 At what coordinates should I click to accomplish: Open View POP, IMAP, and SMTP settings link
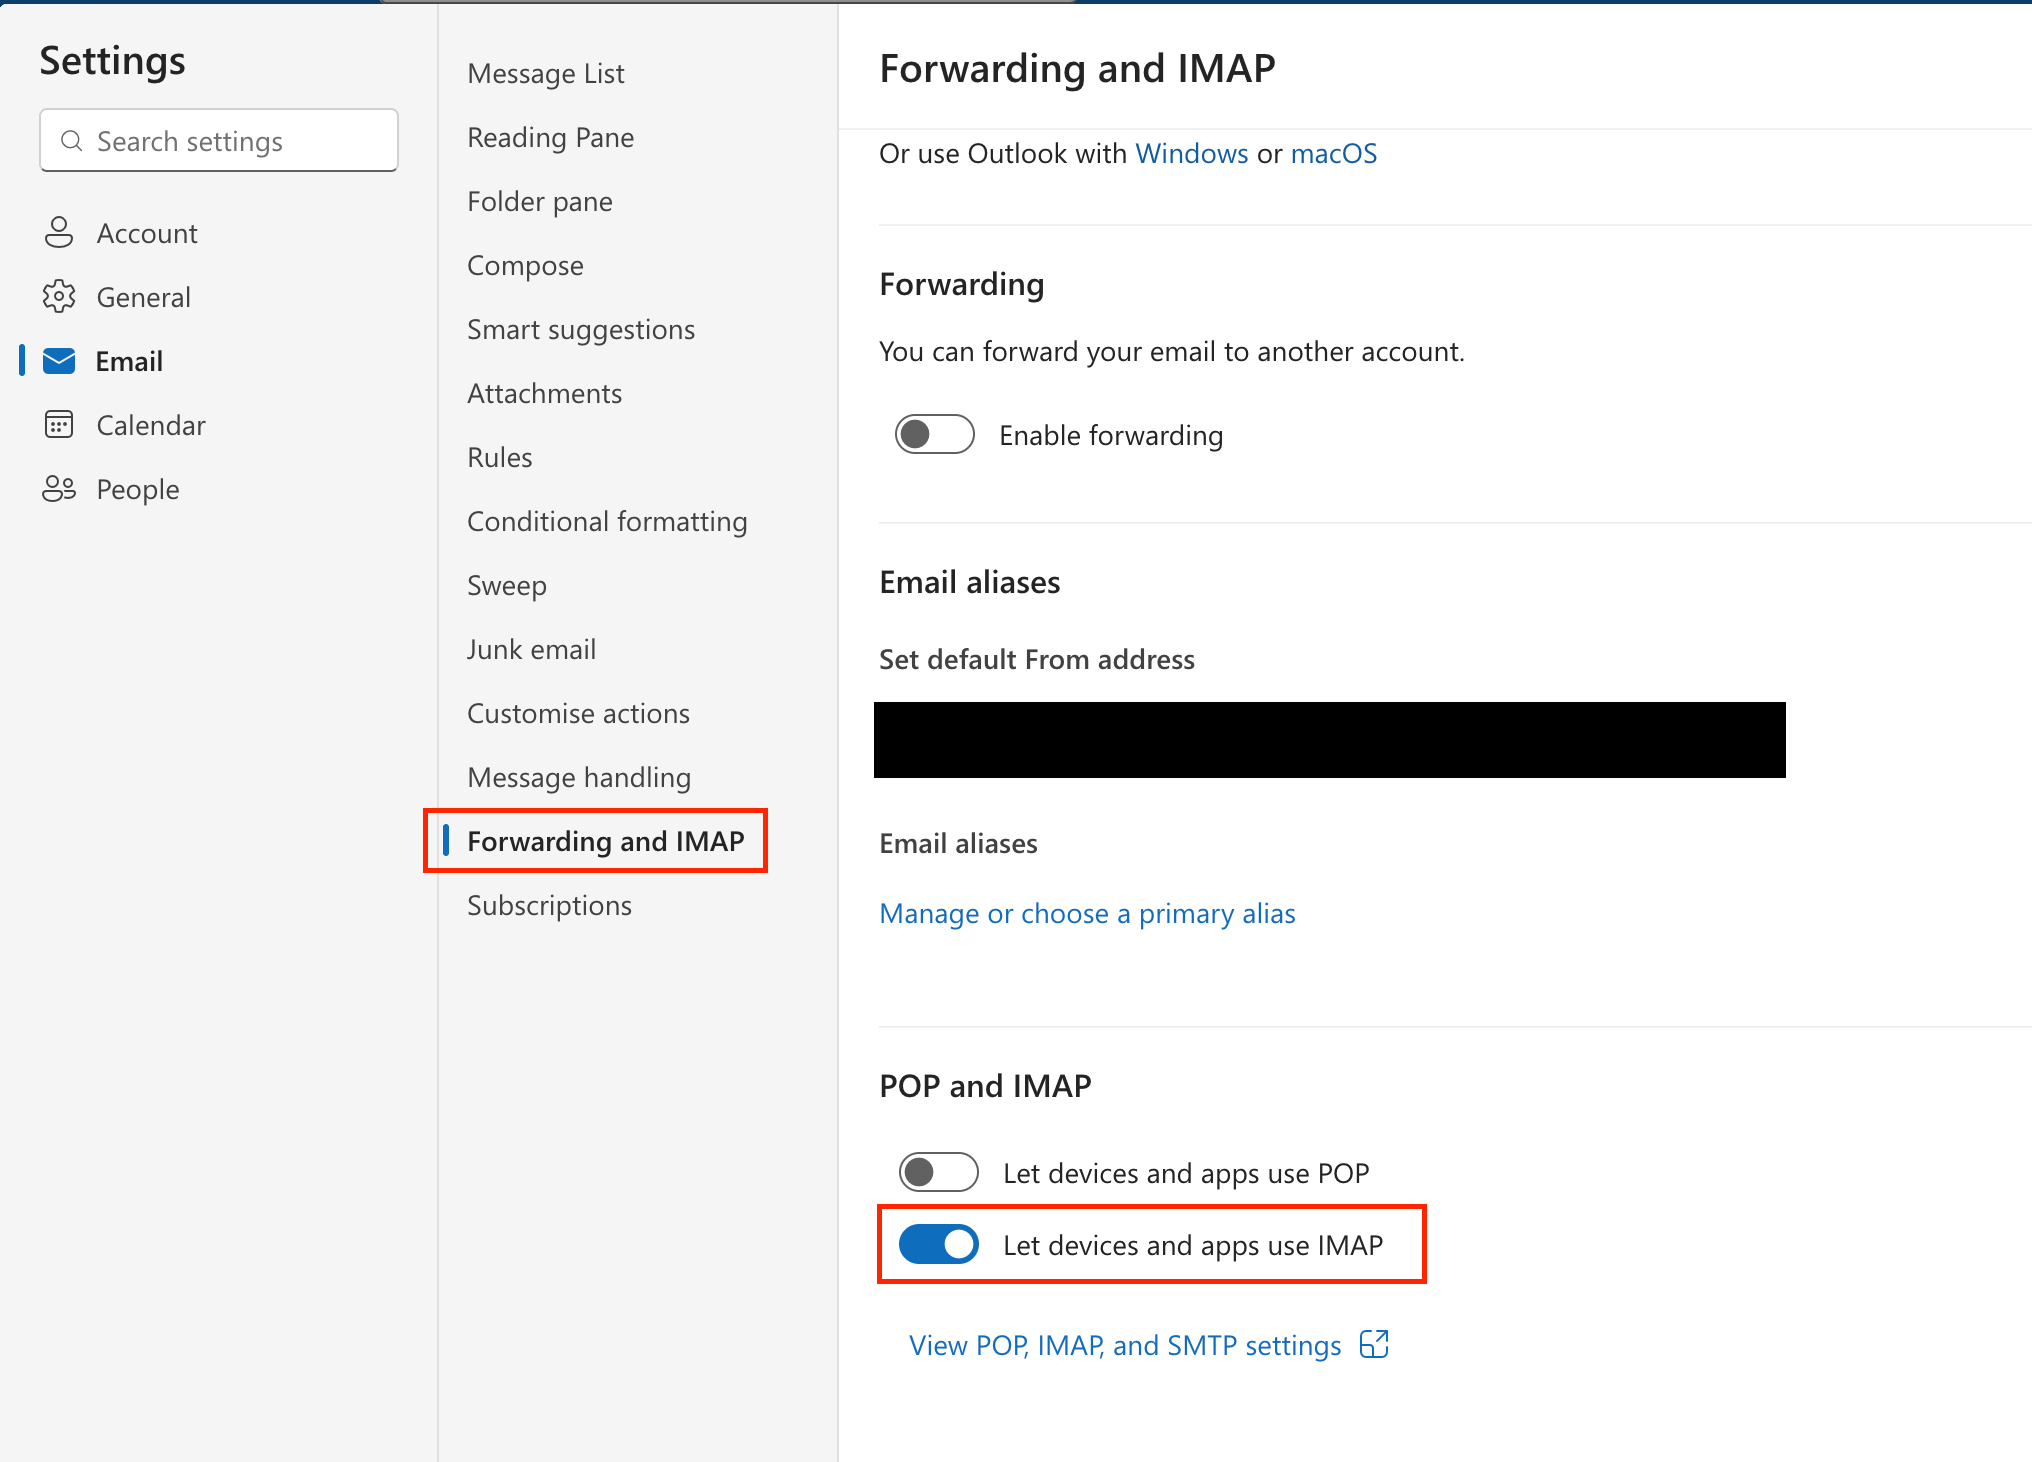1125,1345
